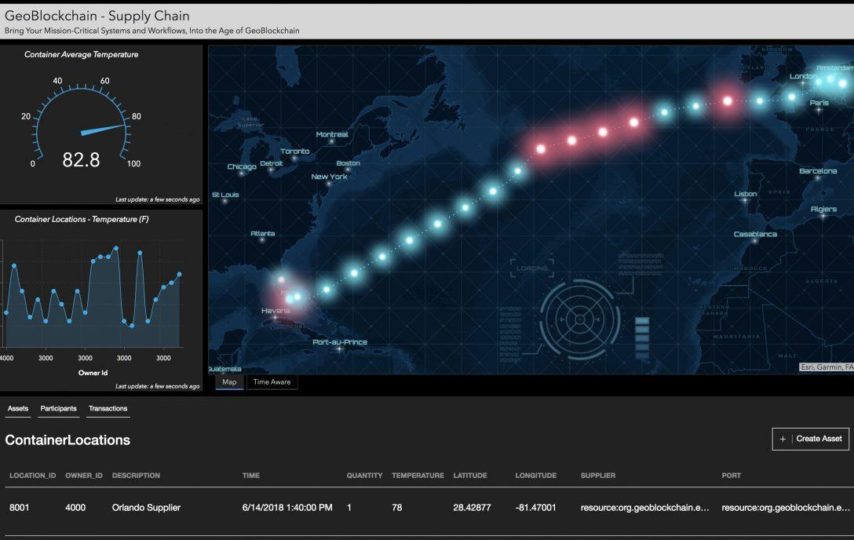The width and height of the screenshot is (854, 540).
Task: Click the LOCATION_ID column header
Action: 33,476
